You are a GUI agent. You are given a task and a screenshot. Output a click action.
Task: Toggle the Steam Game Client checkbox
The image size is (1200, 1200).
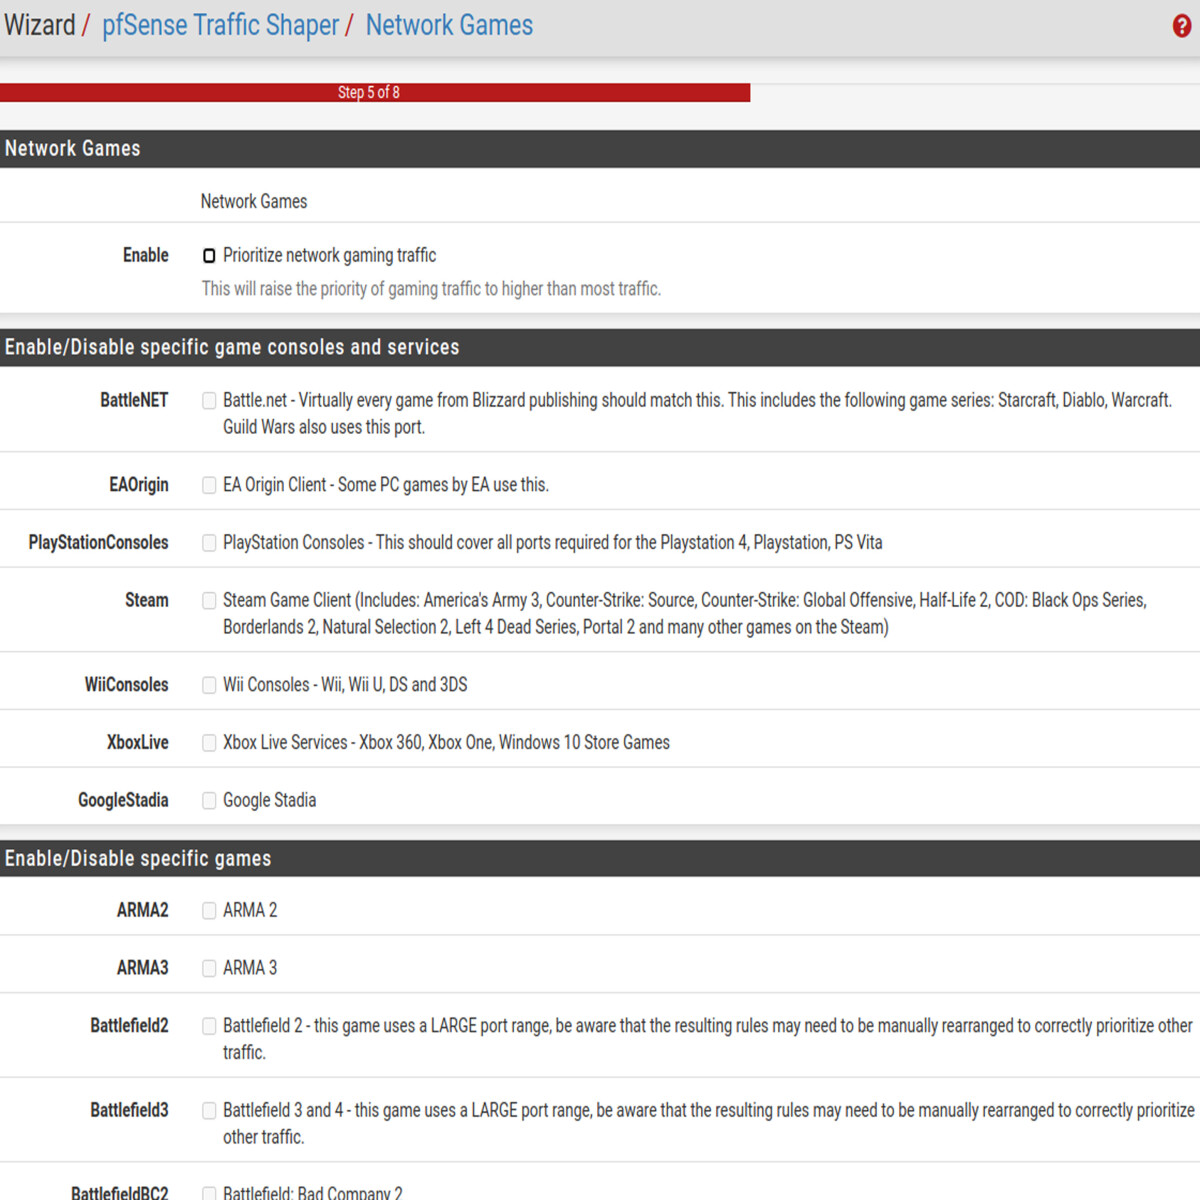pos(209,601)
